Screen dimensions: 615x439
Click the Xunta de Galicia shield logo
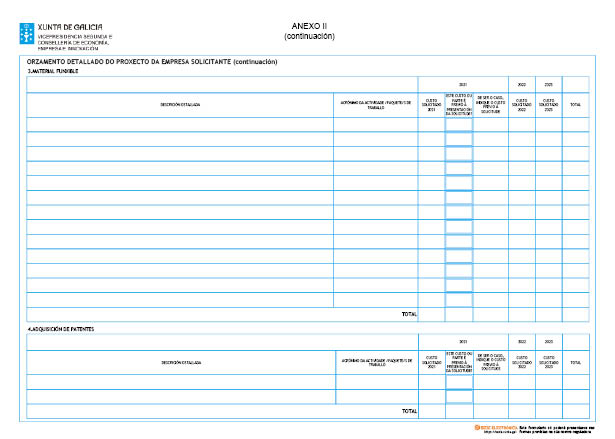coord(27,33)
